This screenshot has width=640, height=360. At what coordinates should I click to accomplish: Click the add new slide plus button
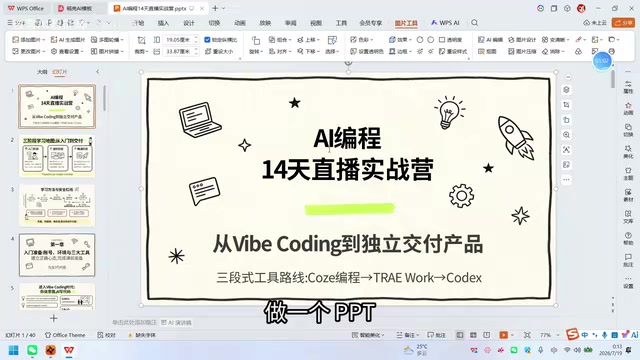tap(53, 318)
